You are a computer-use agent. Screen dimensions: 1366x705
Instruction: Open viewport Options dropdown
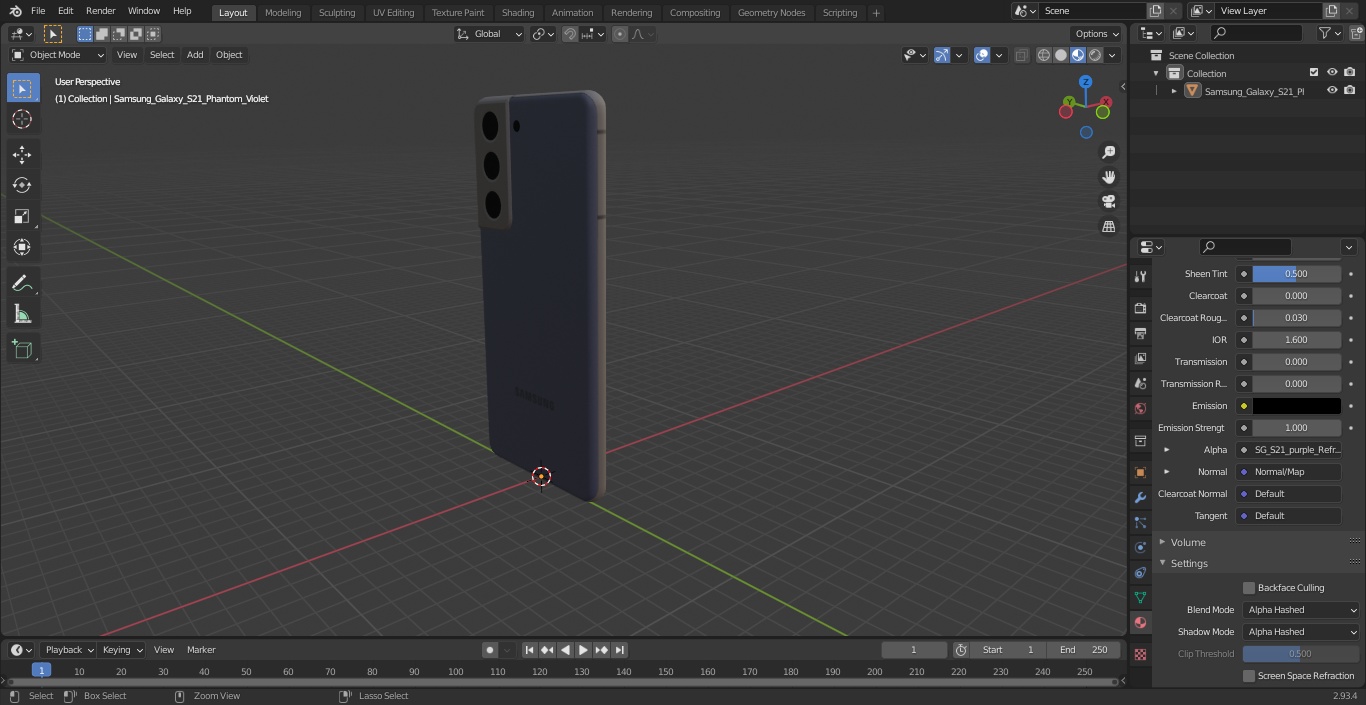point(1098,34)
